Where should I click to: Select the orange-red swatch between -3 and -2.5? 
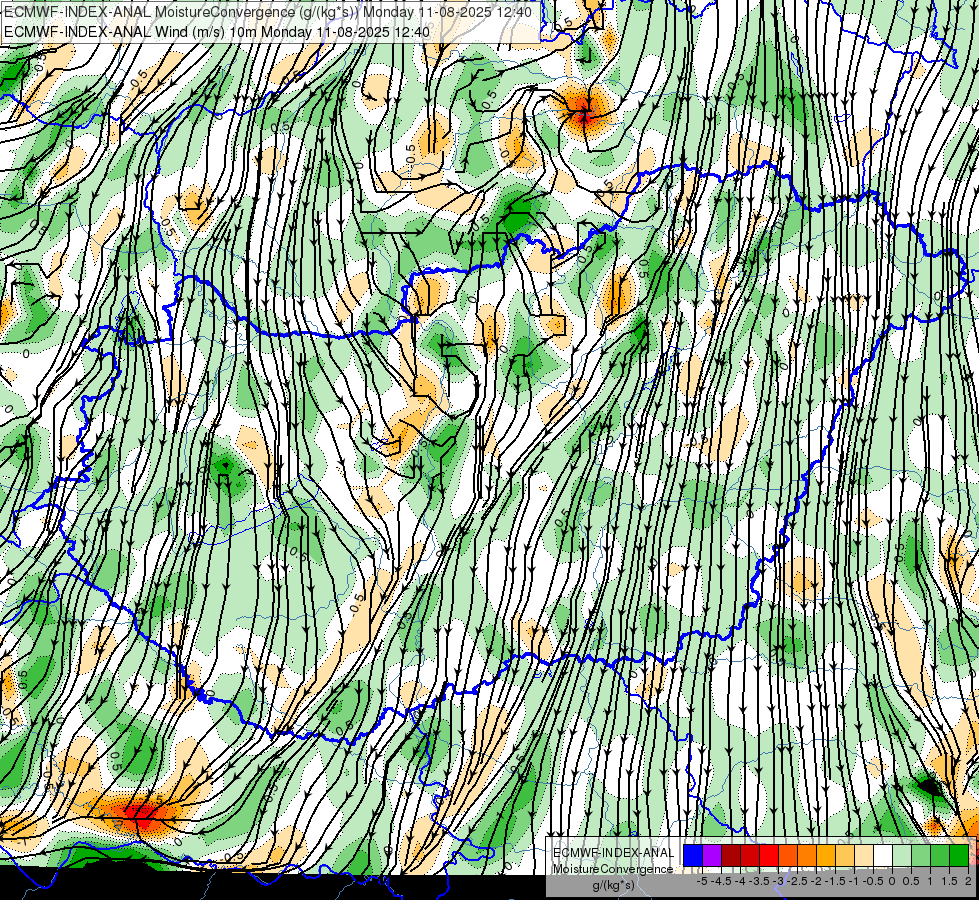point(788,855)
